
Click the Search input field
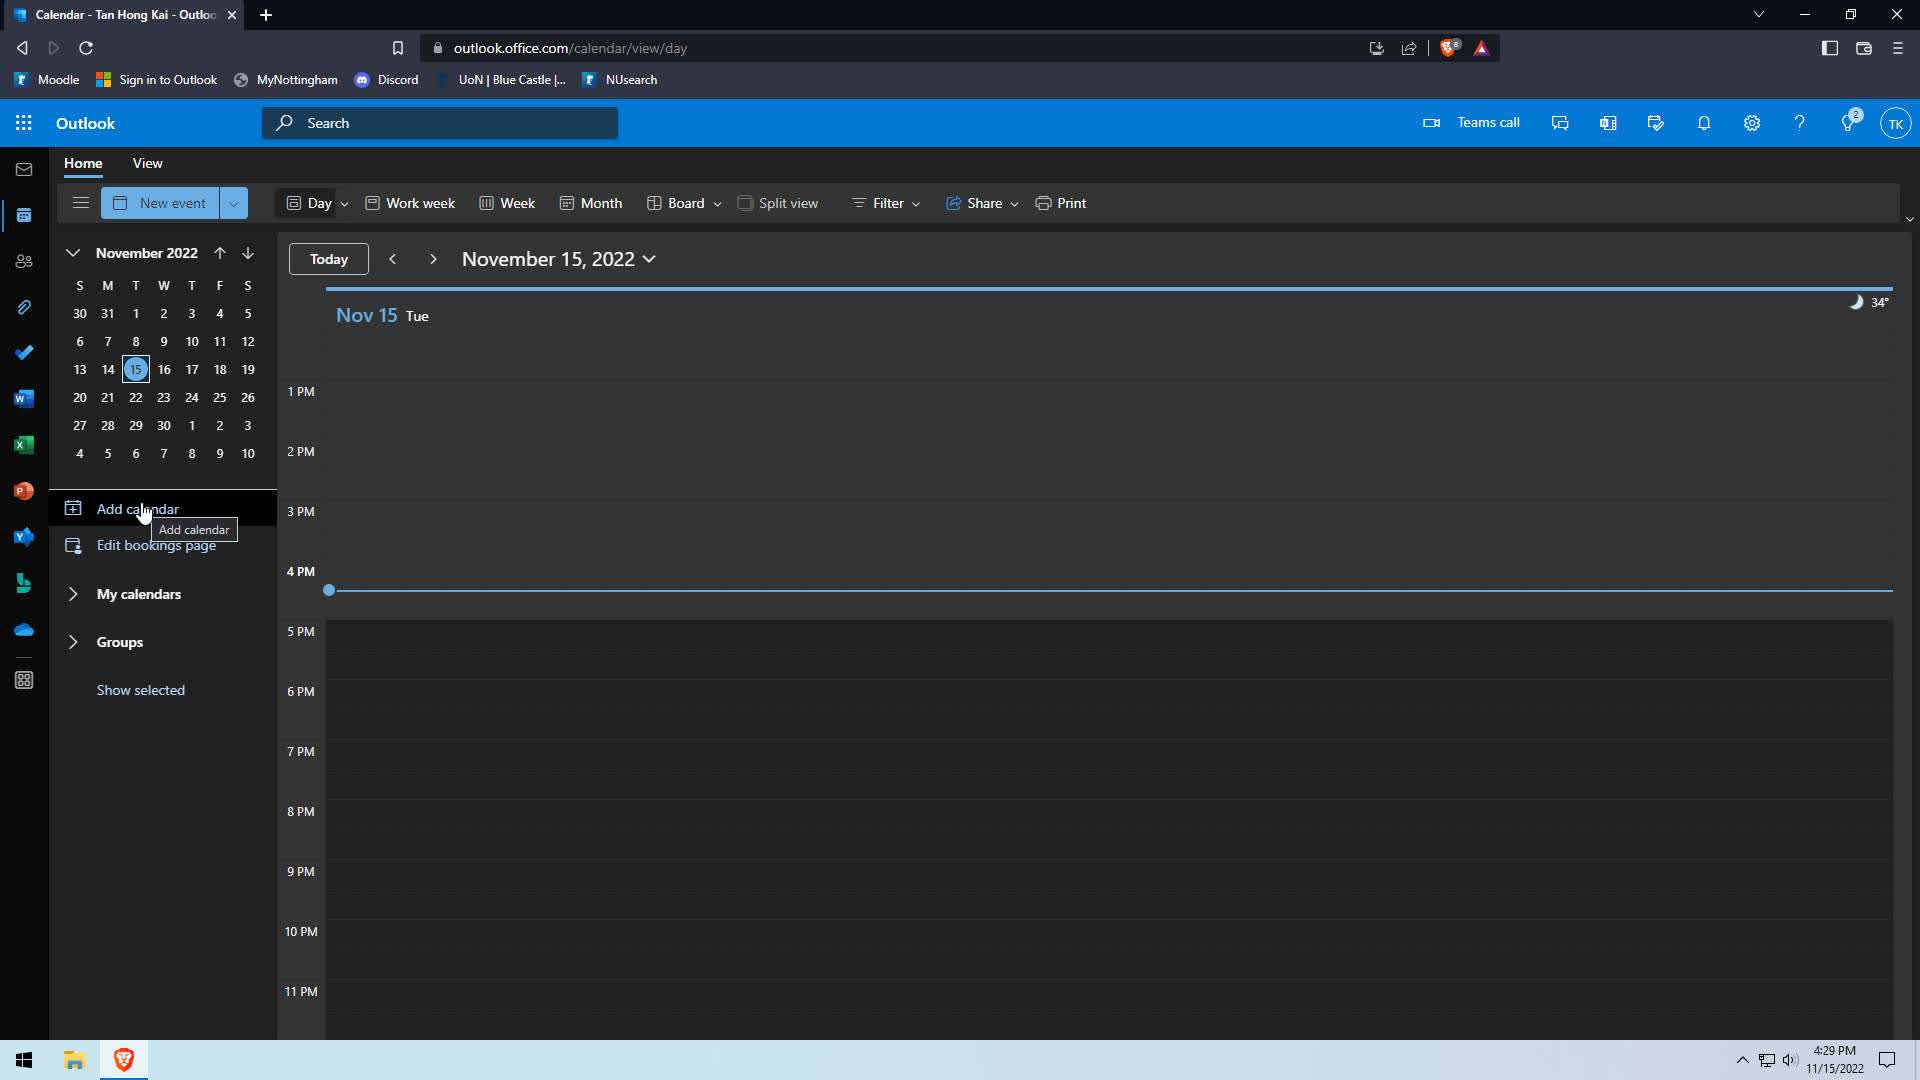(x=440, y=123)
